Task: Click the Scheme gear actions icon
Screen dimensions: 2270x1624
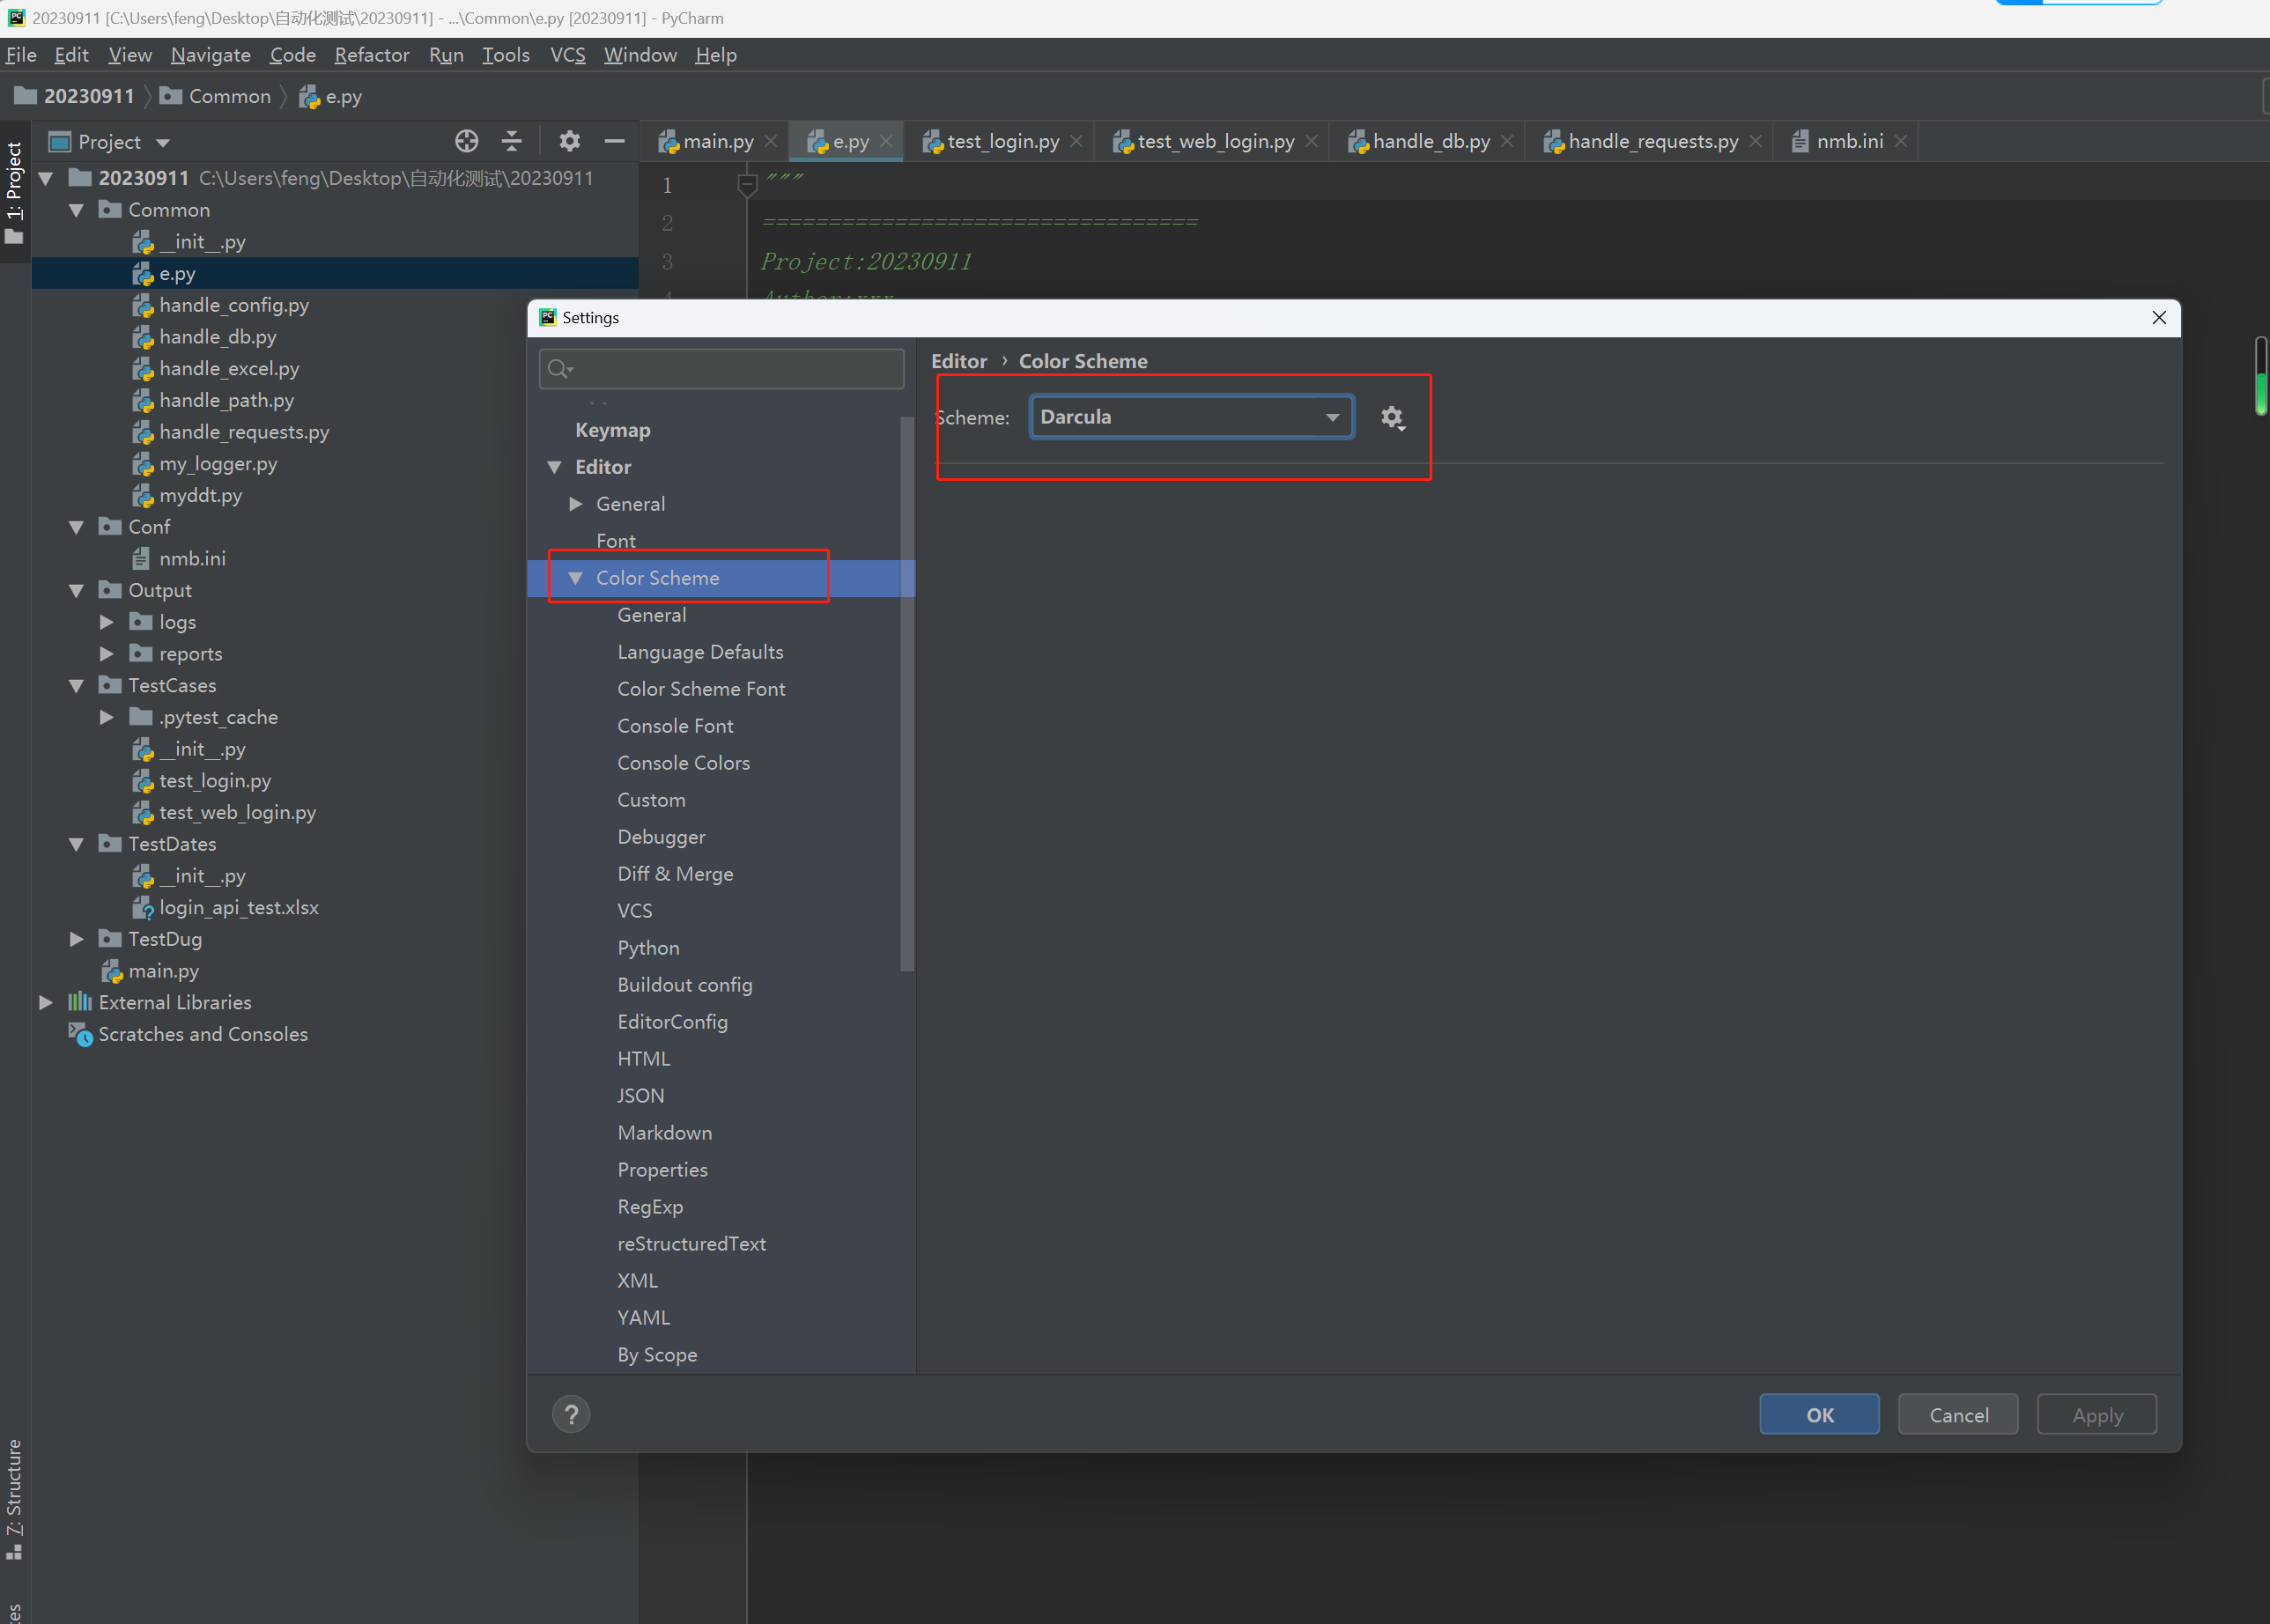Action: [1392, 418]
